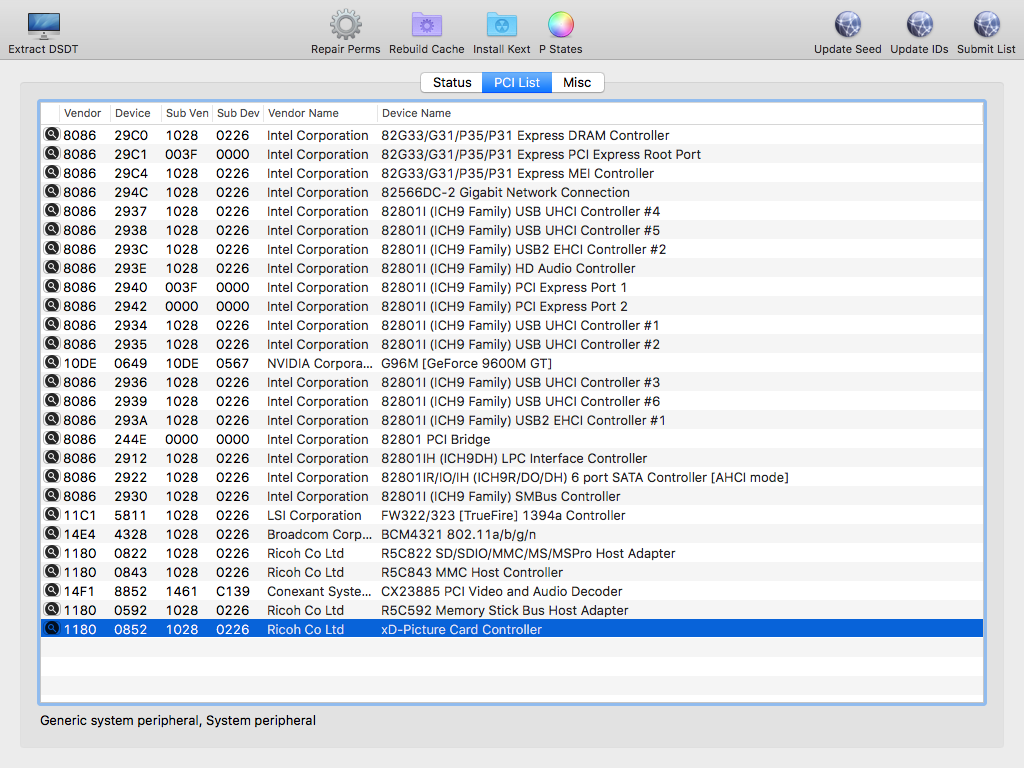This screenshot has width=1024, height=768.
Task: Select the PCI Express Port 2 entry
Action: tap(512, 306)
